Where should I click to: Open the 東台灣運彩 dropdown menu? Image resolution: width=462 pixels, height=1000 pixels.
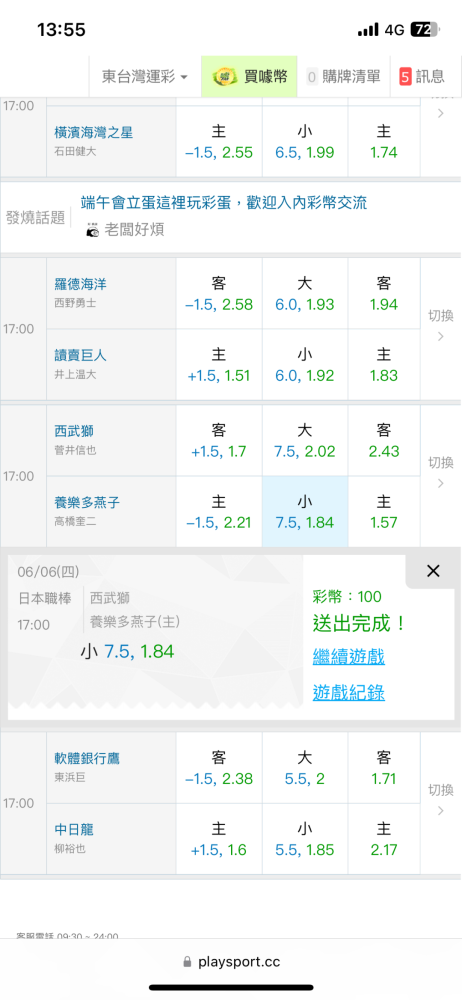[x=145, y=77]
